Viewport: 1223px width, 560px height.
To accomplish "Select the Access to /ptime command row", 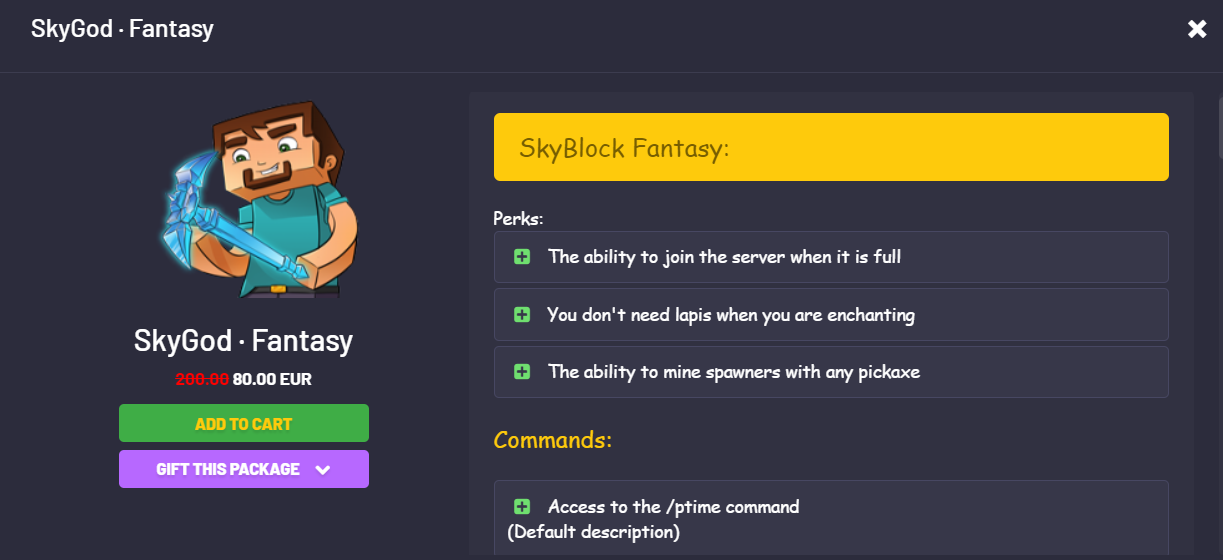I will [831, 518].
